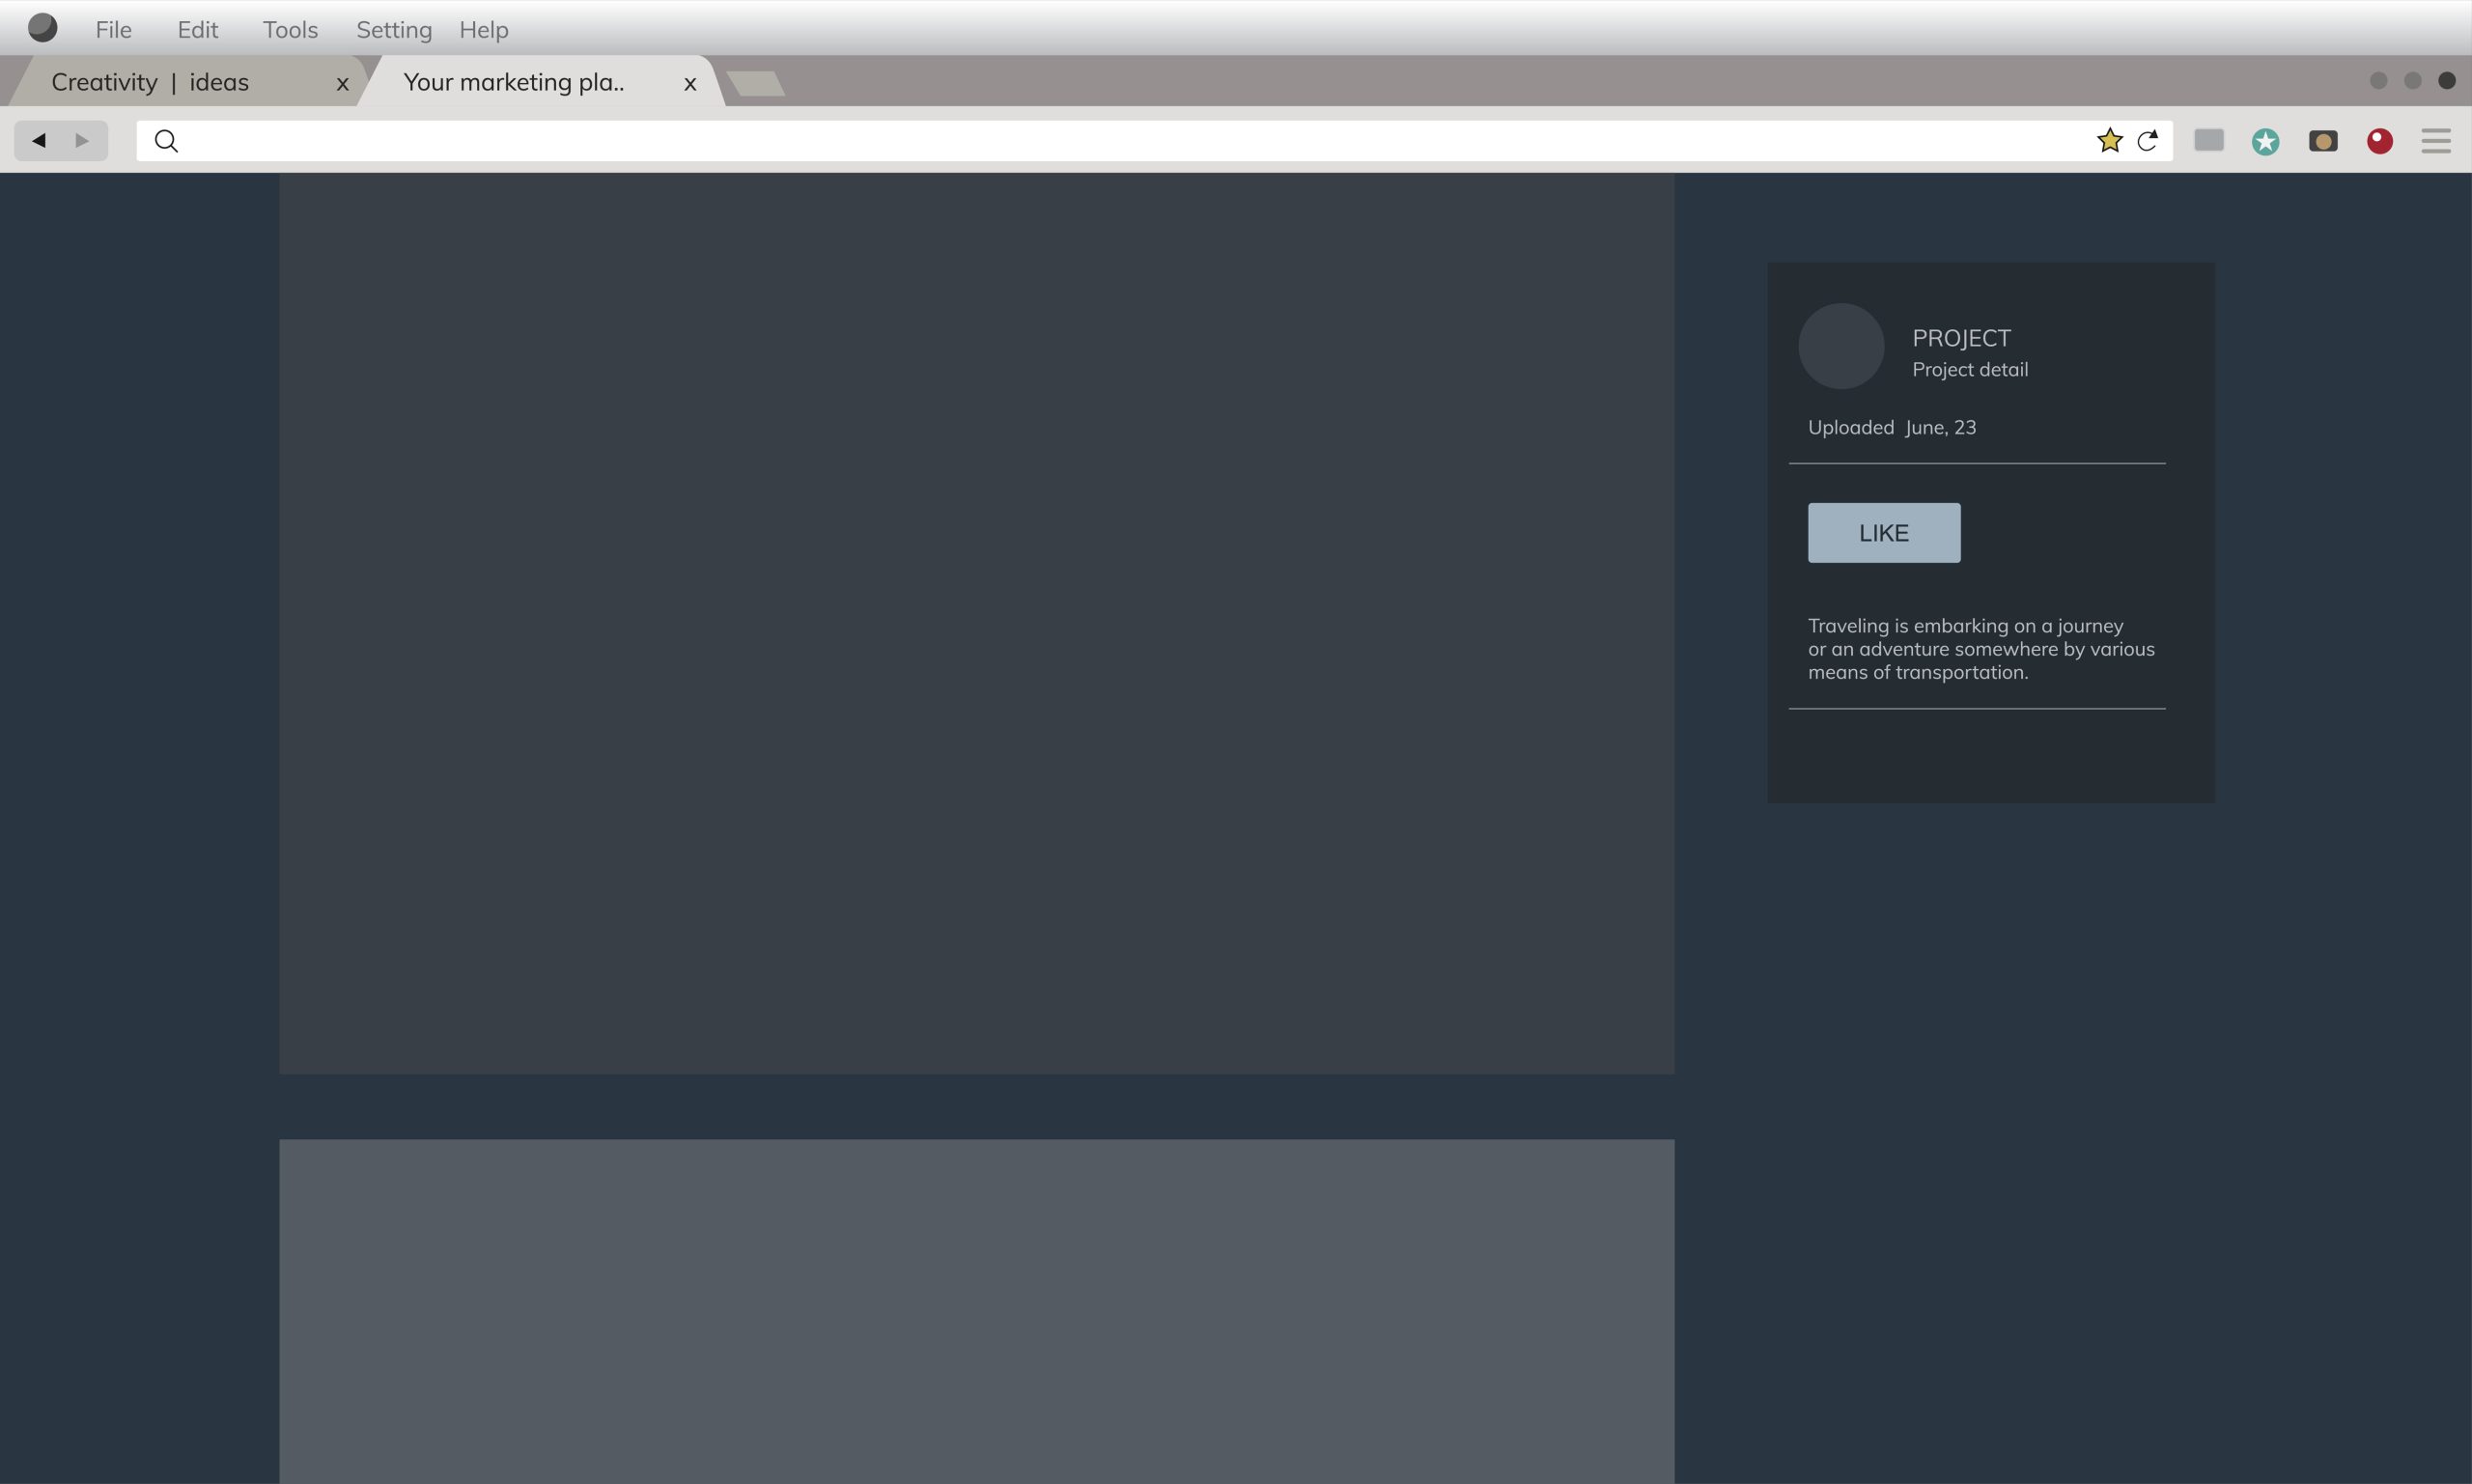Click the magnifier search icon in address bar
The height and width of the screenshot is (1484, 2472).
167,141
